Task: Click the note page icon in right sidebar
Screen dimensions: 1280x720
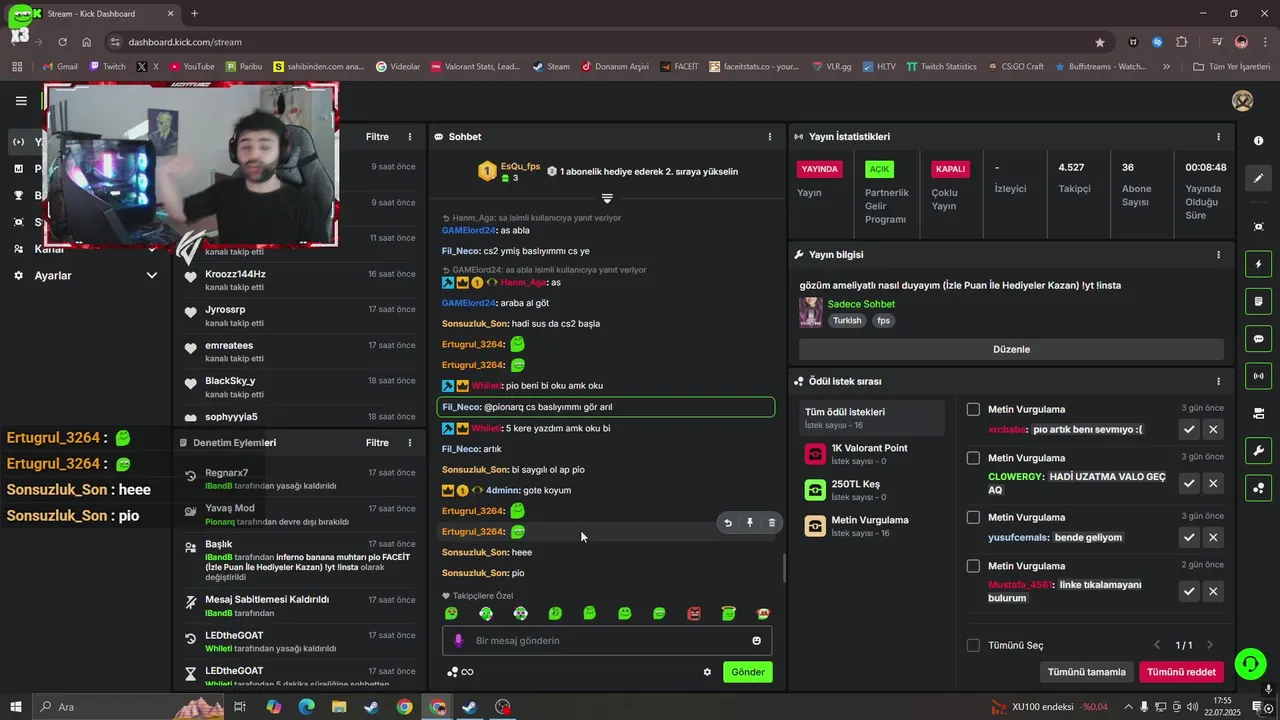Action: click(x=1258, y=301)
